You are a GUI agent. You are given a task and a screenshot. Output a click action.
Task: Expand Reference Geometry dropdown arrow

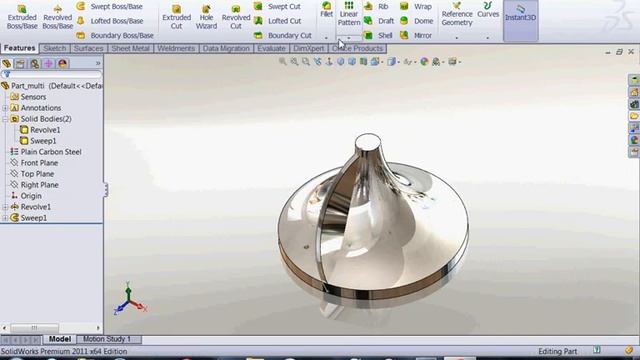click(x=457, y=38)
